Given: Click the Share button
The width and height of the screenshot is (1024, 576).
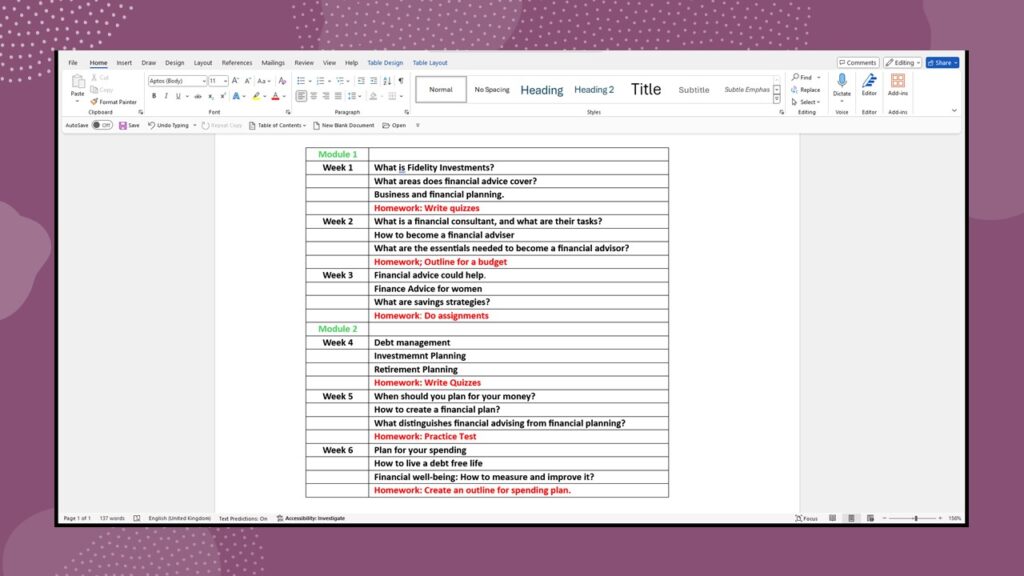Looking at the screenshot, I should [x=941, y=63].
